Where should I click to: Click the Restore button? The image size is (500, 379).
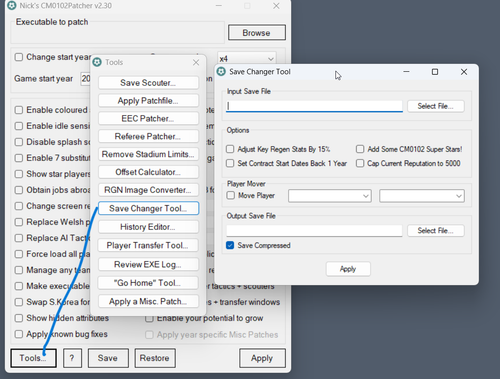point(155,358)
